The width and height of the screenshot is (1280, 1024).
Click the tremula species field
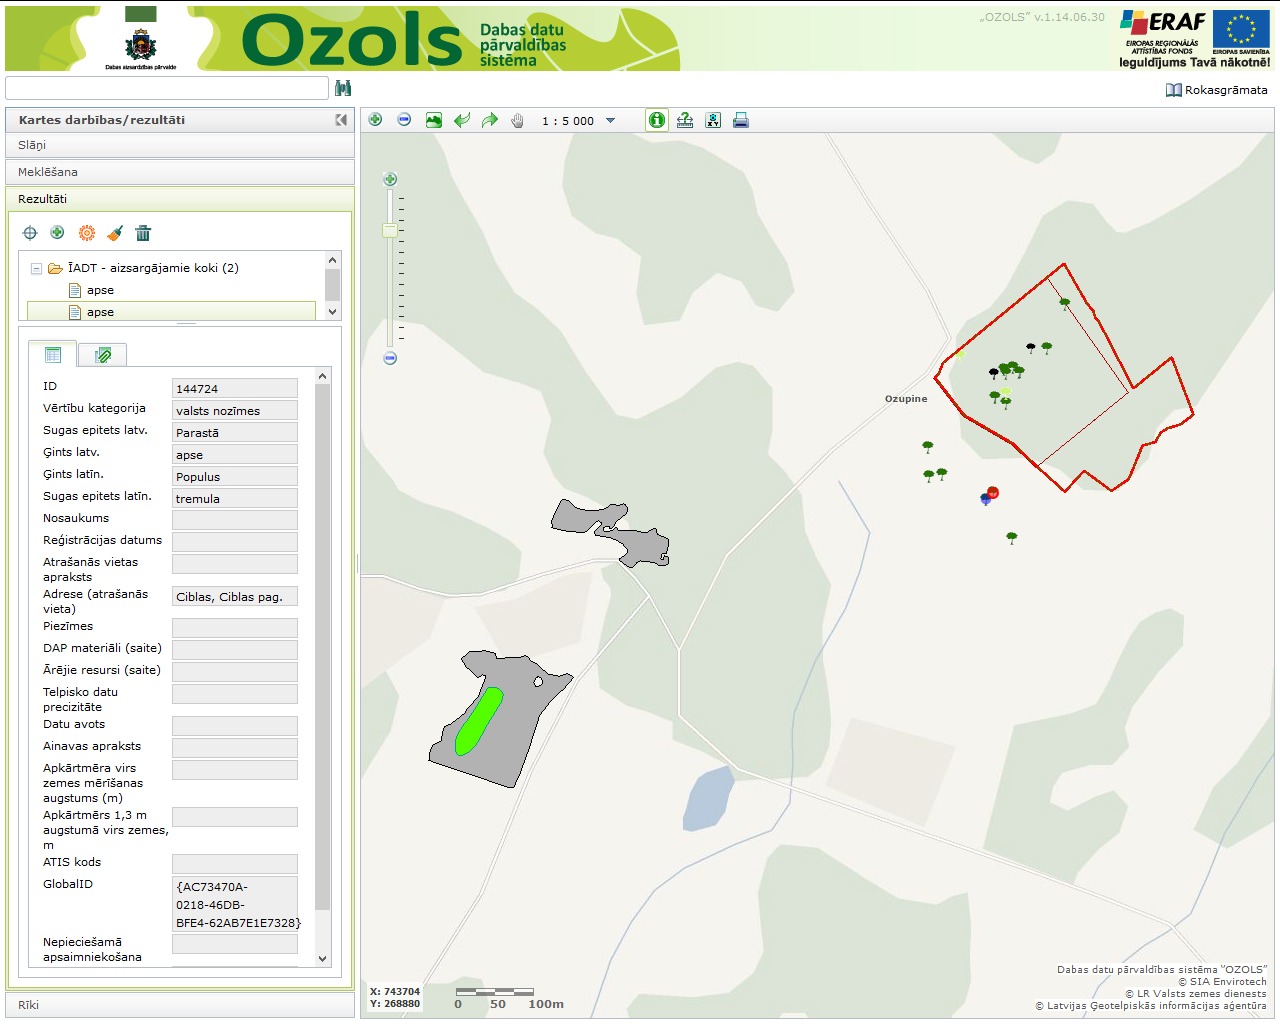click(235, 498)
